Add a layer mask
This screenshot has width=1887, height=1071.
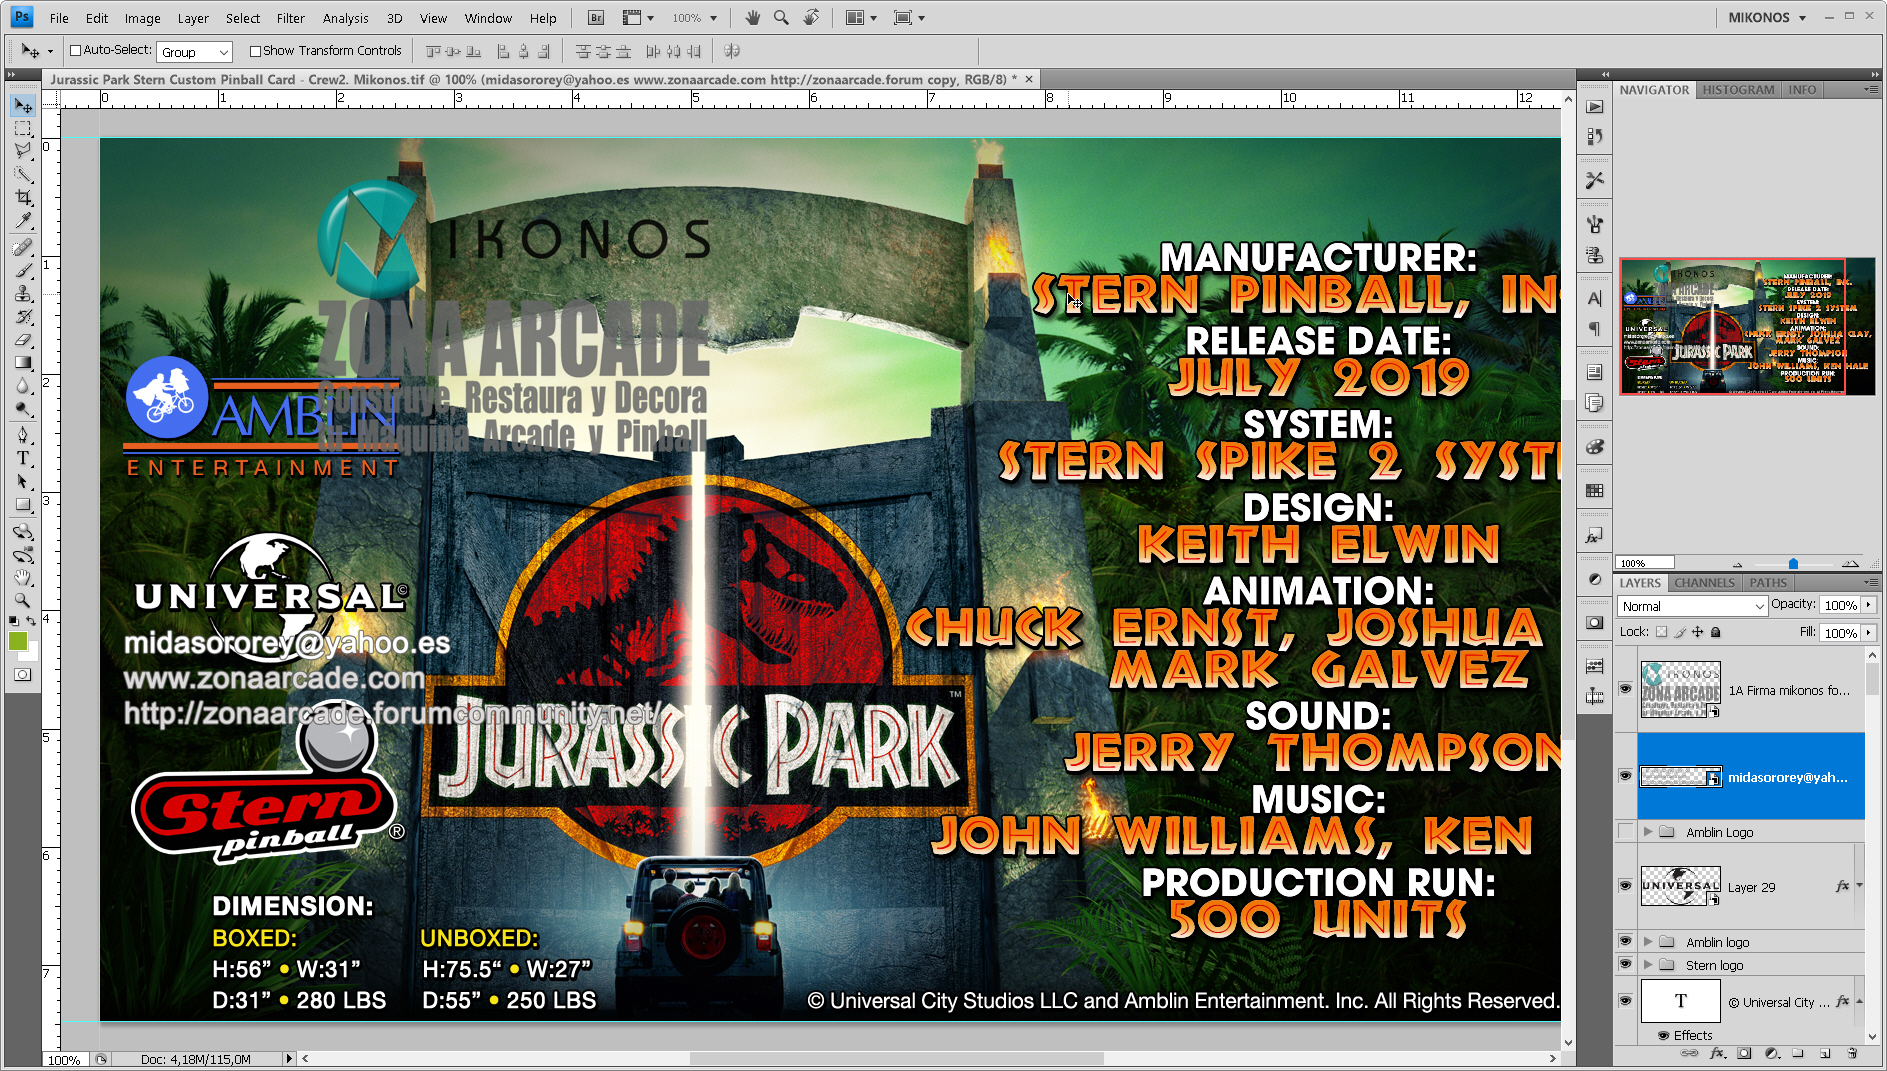pos(1745,1053)
